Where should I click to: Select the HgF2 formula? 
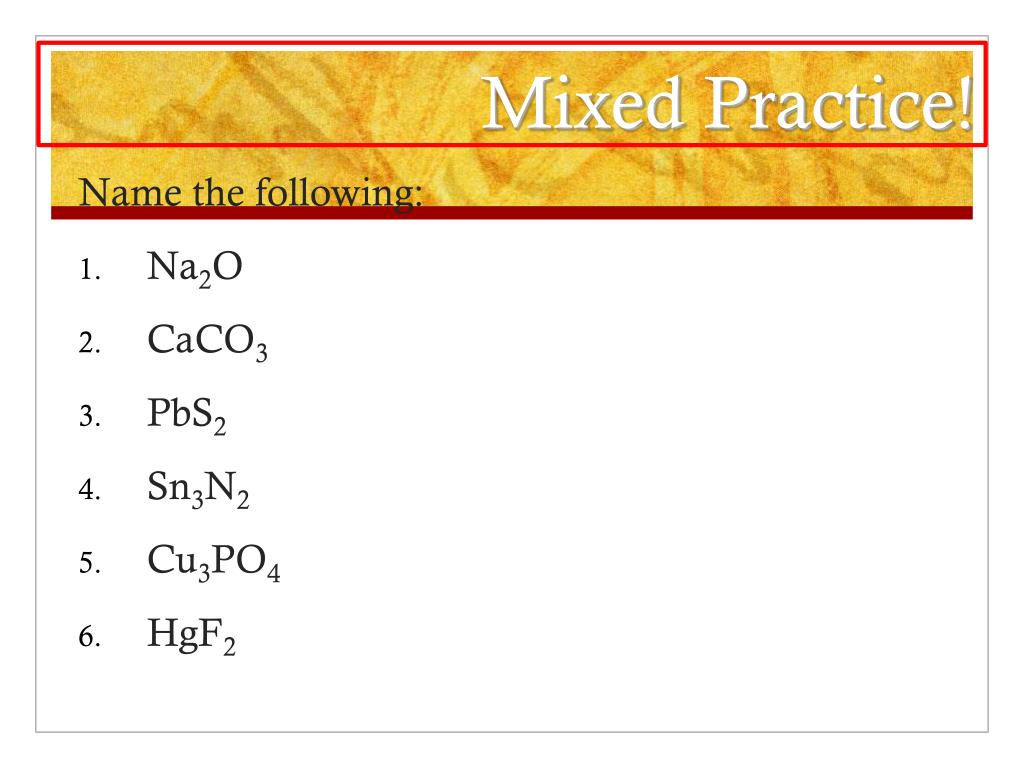[x=191, y=635]
